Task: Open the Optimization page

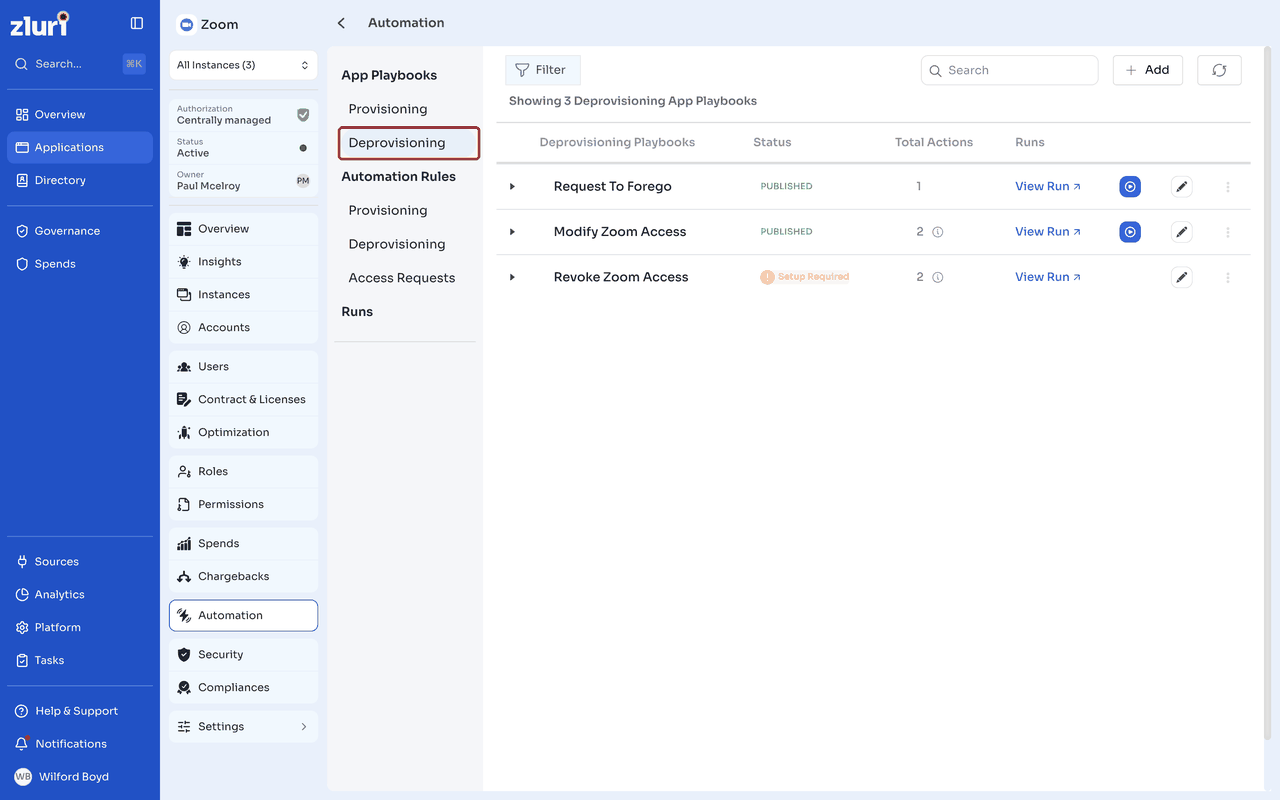Action: click(243, 433)
